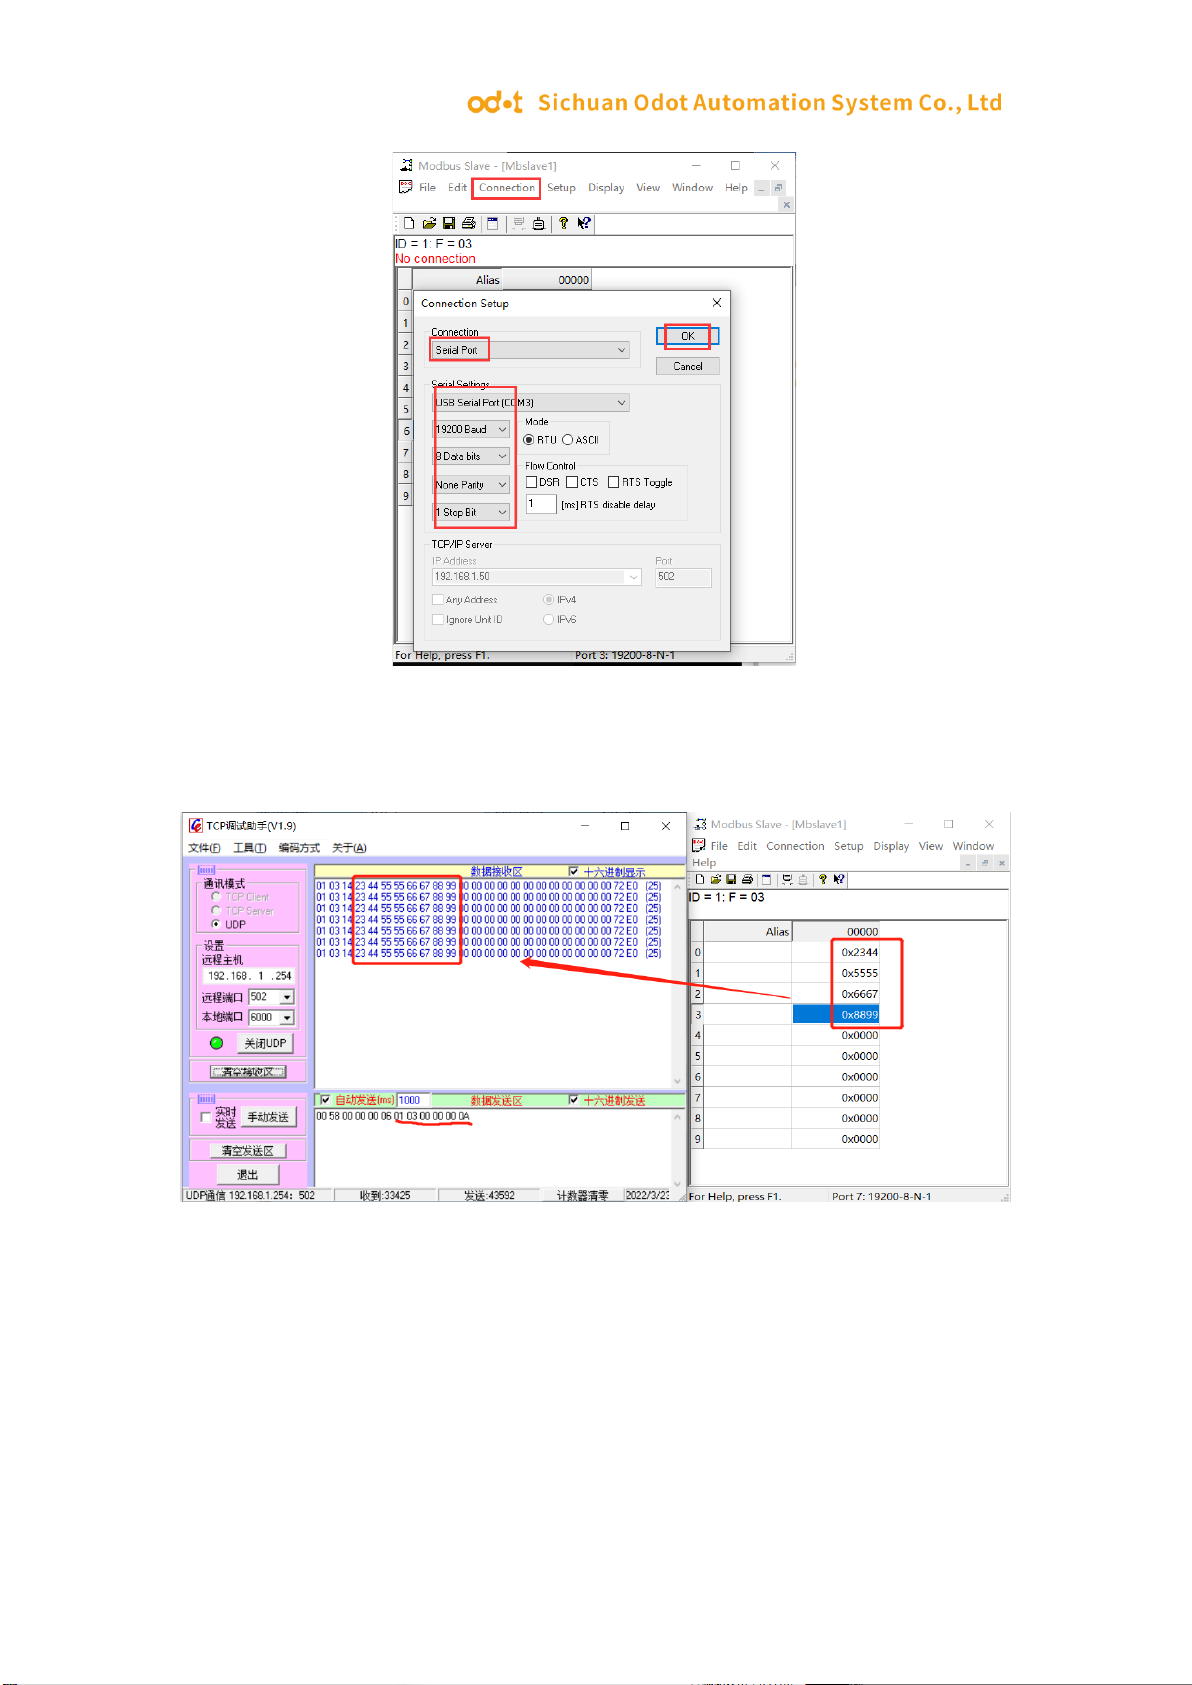Click Connect icon in the 'Port 7' Modbus Slave toolbar
This screenshot has height=1685, width=1192.
pyautogui.click(x=788, y=879)
